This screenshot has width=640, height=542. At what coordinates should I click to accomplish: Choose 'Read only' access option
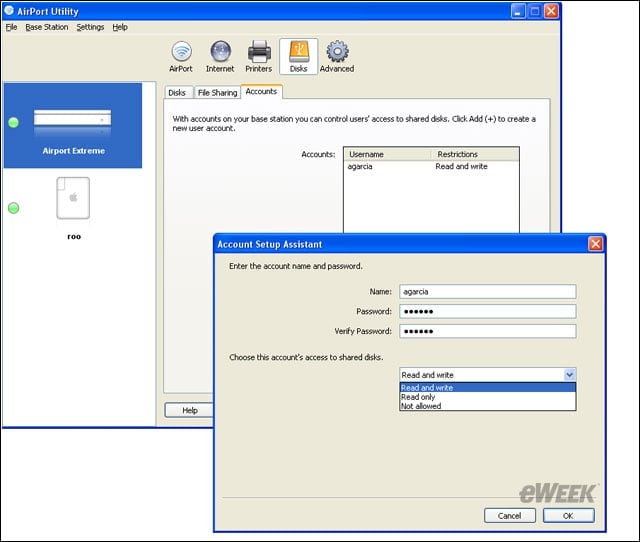pos(488,397)
